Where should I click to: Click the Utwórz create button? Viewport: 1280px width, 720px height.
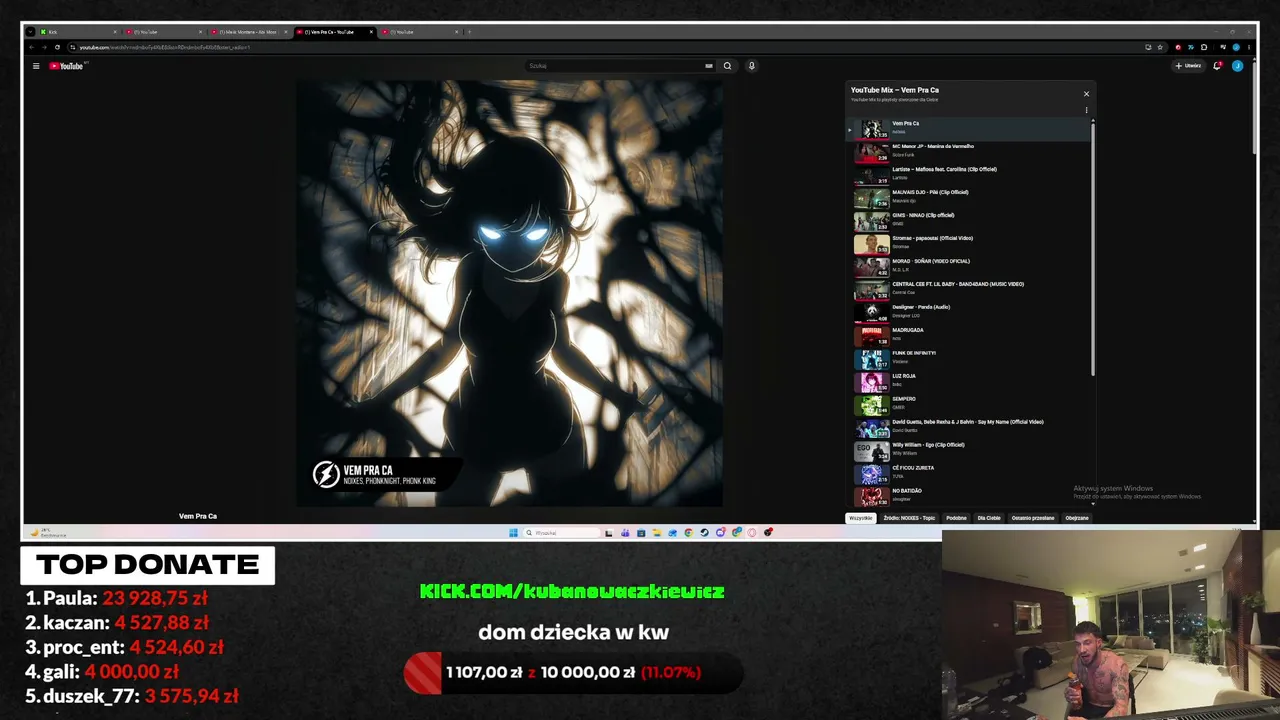coord(1189,66)
